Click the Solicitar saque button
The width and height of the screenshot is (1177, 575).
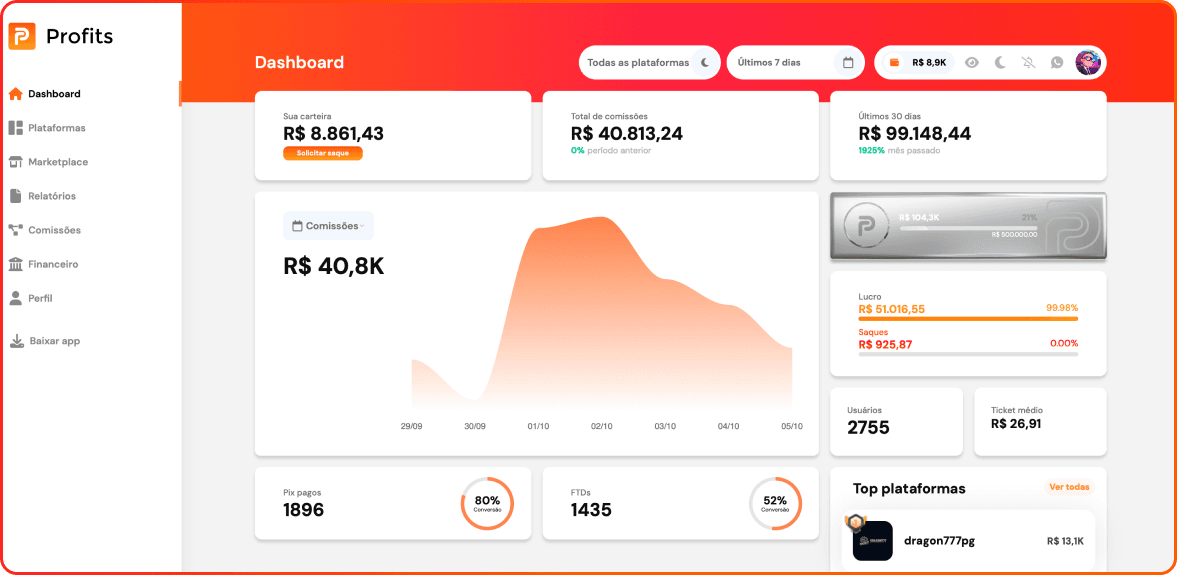322,154
